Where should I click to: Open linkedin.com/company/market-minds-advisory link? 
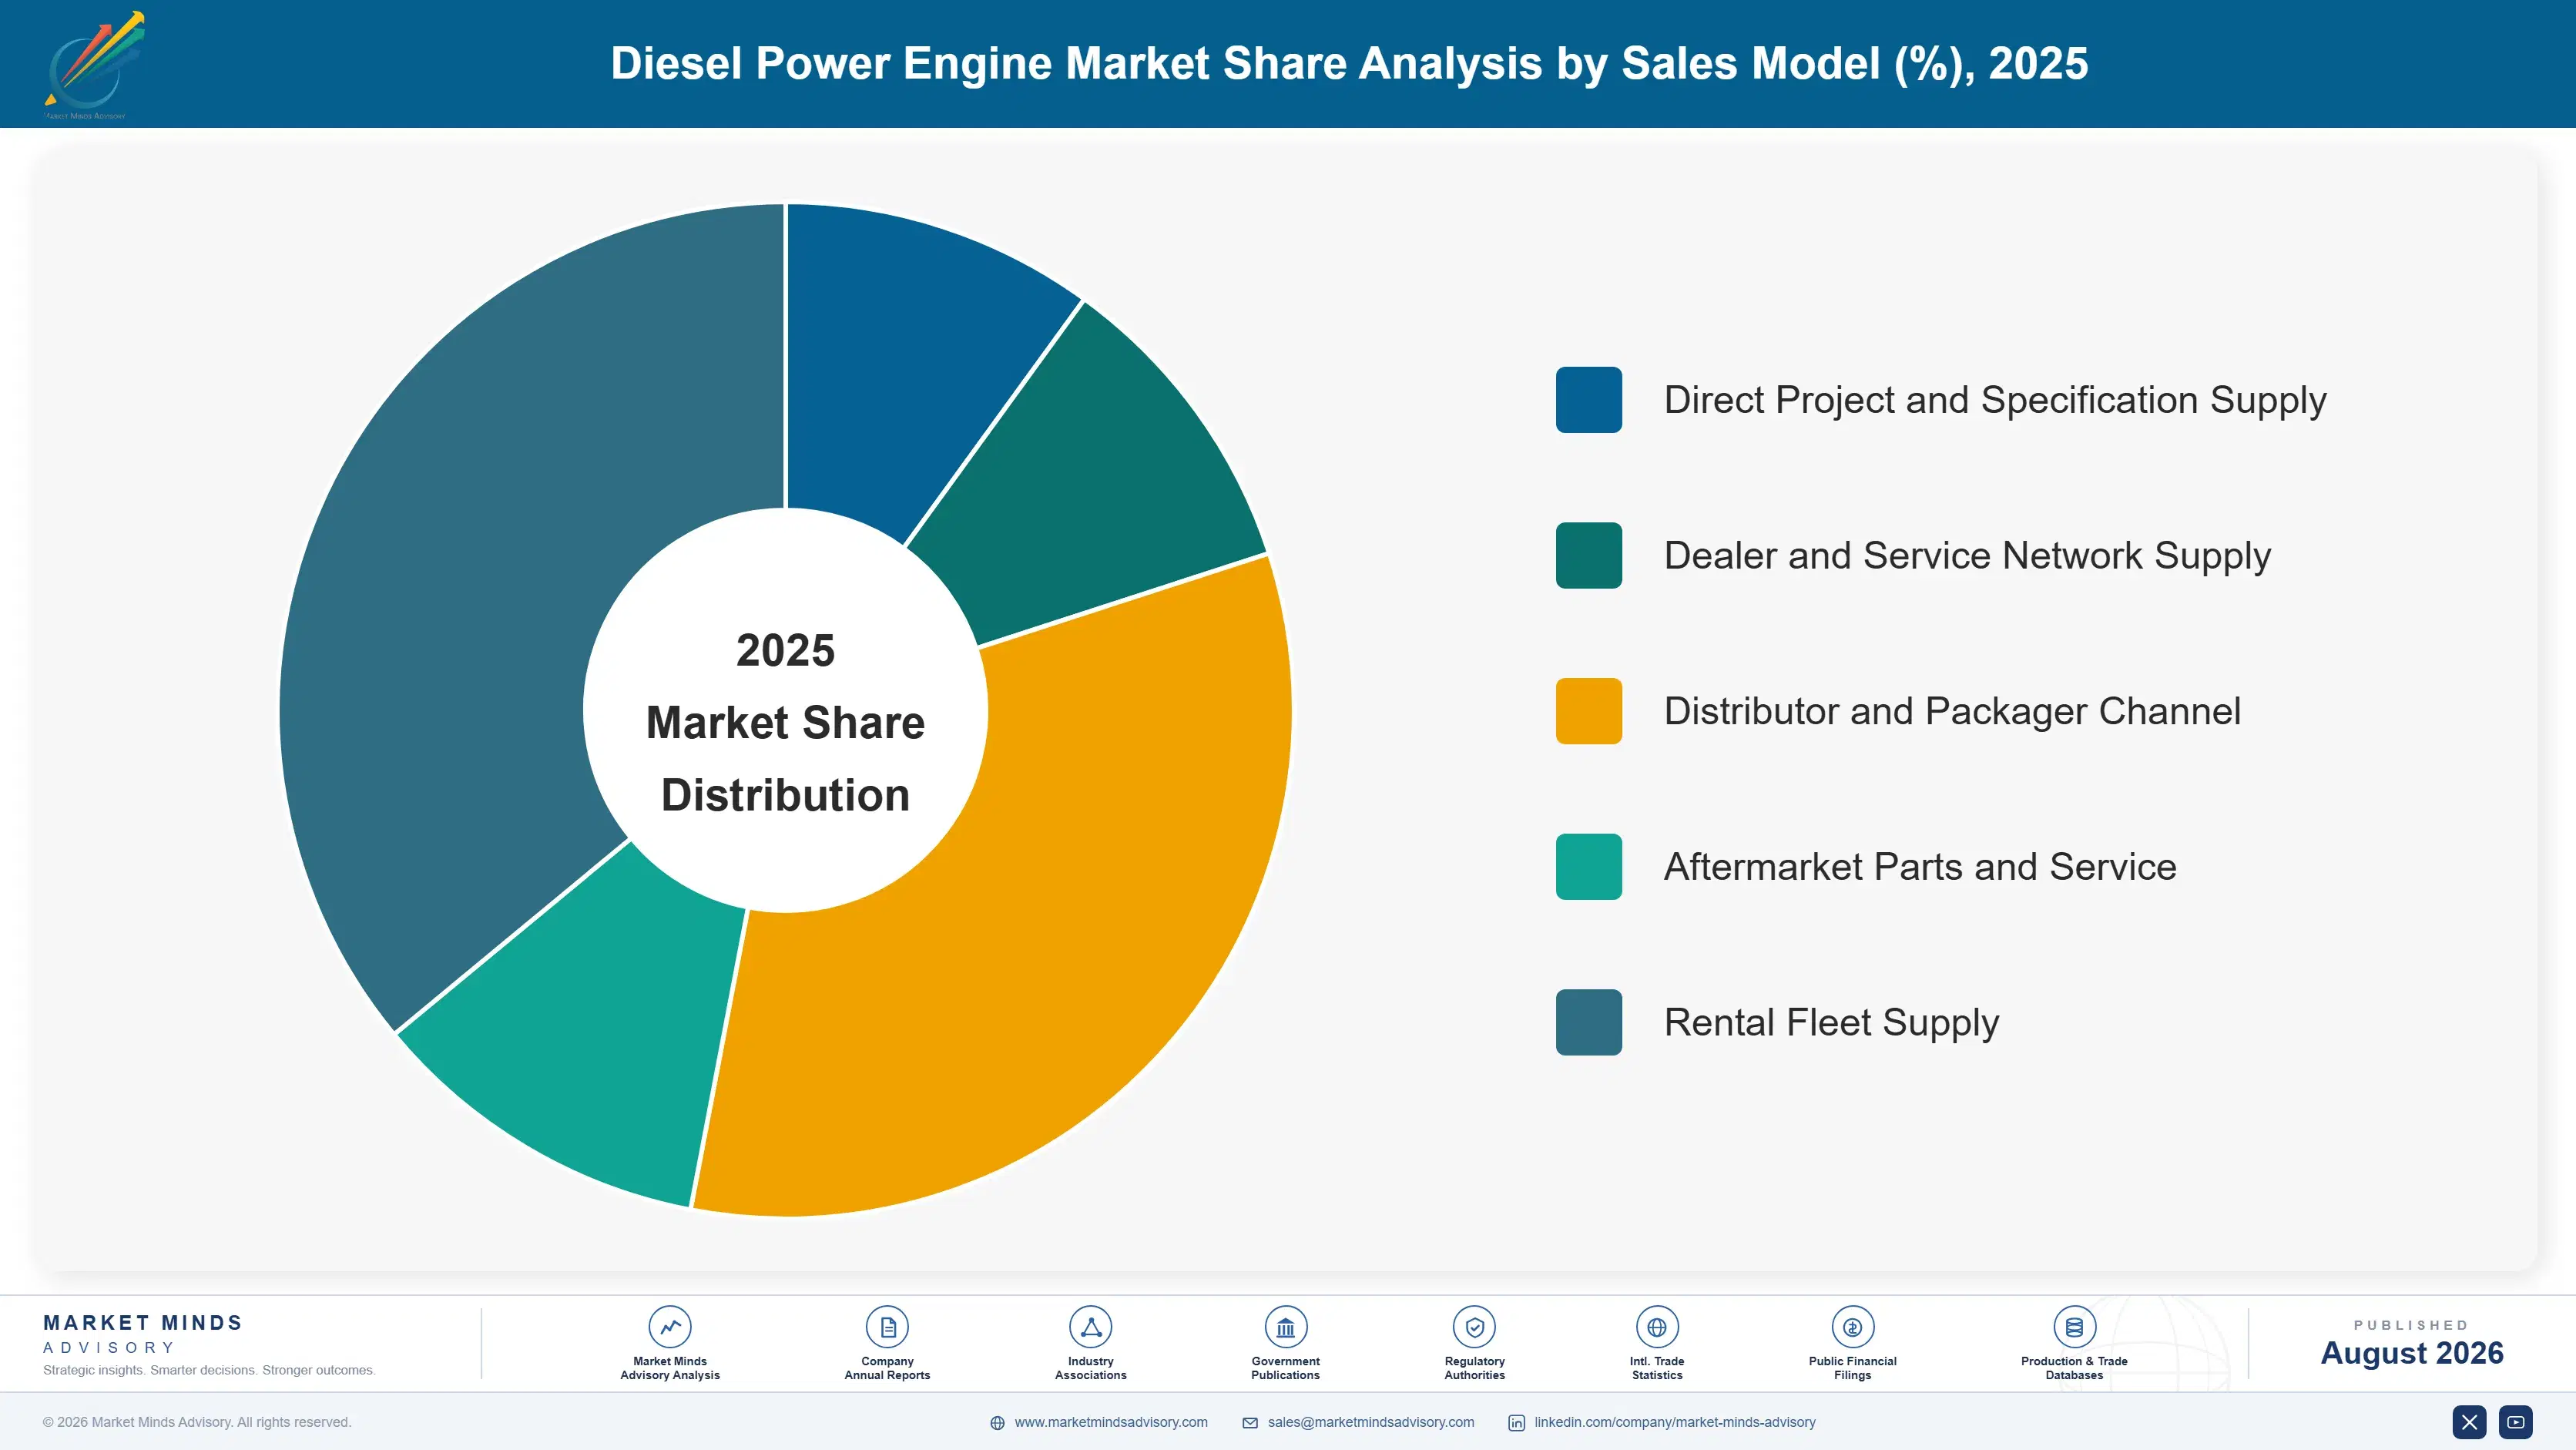pos(1674,1422)
